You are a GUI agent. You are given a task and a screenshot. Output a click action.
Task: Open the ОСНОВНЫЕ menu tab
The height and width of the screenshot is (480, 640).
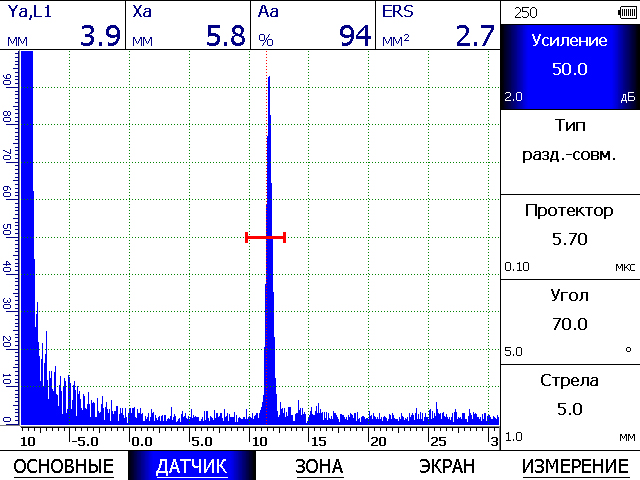[x=62, y=466]
